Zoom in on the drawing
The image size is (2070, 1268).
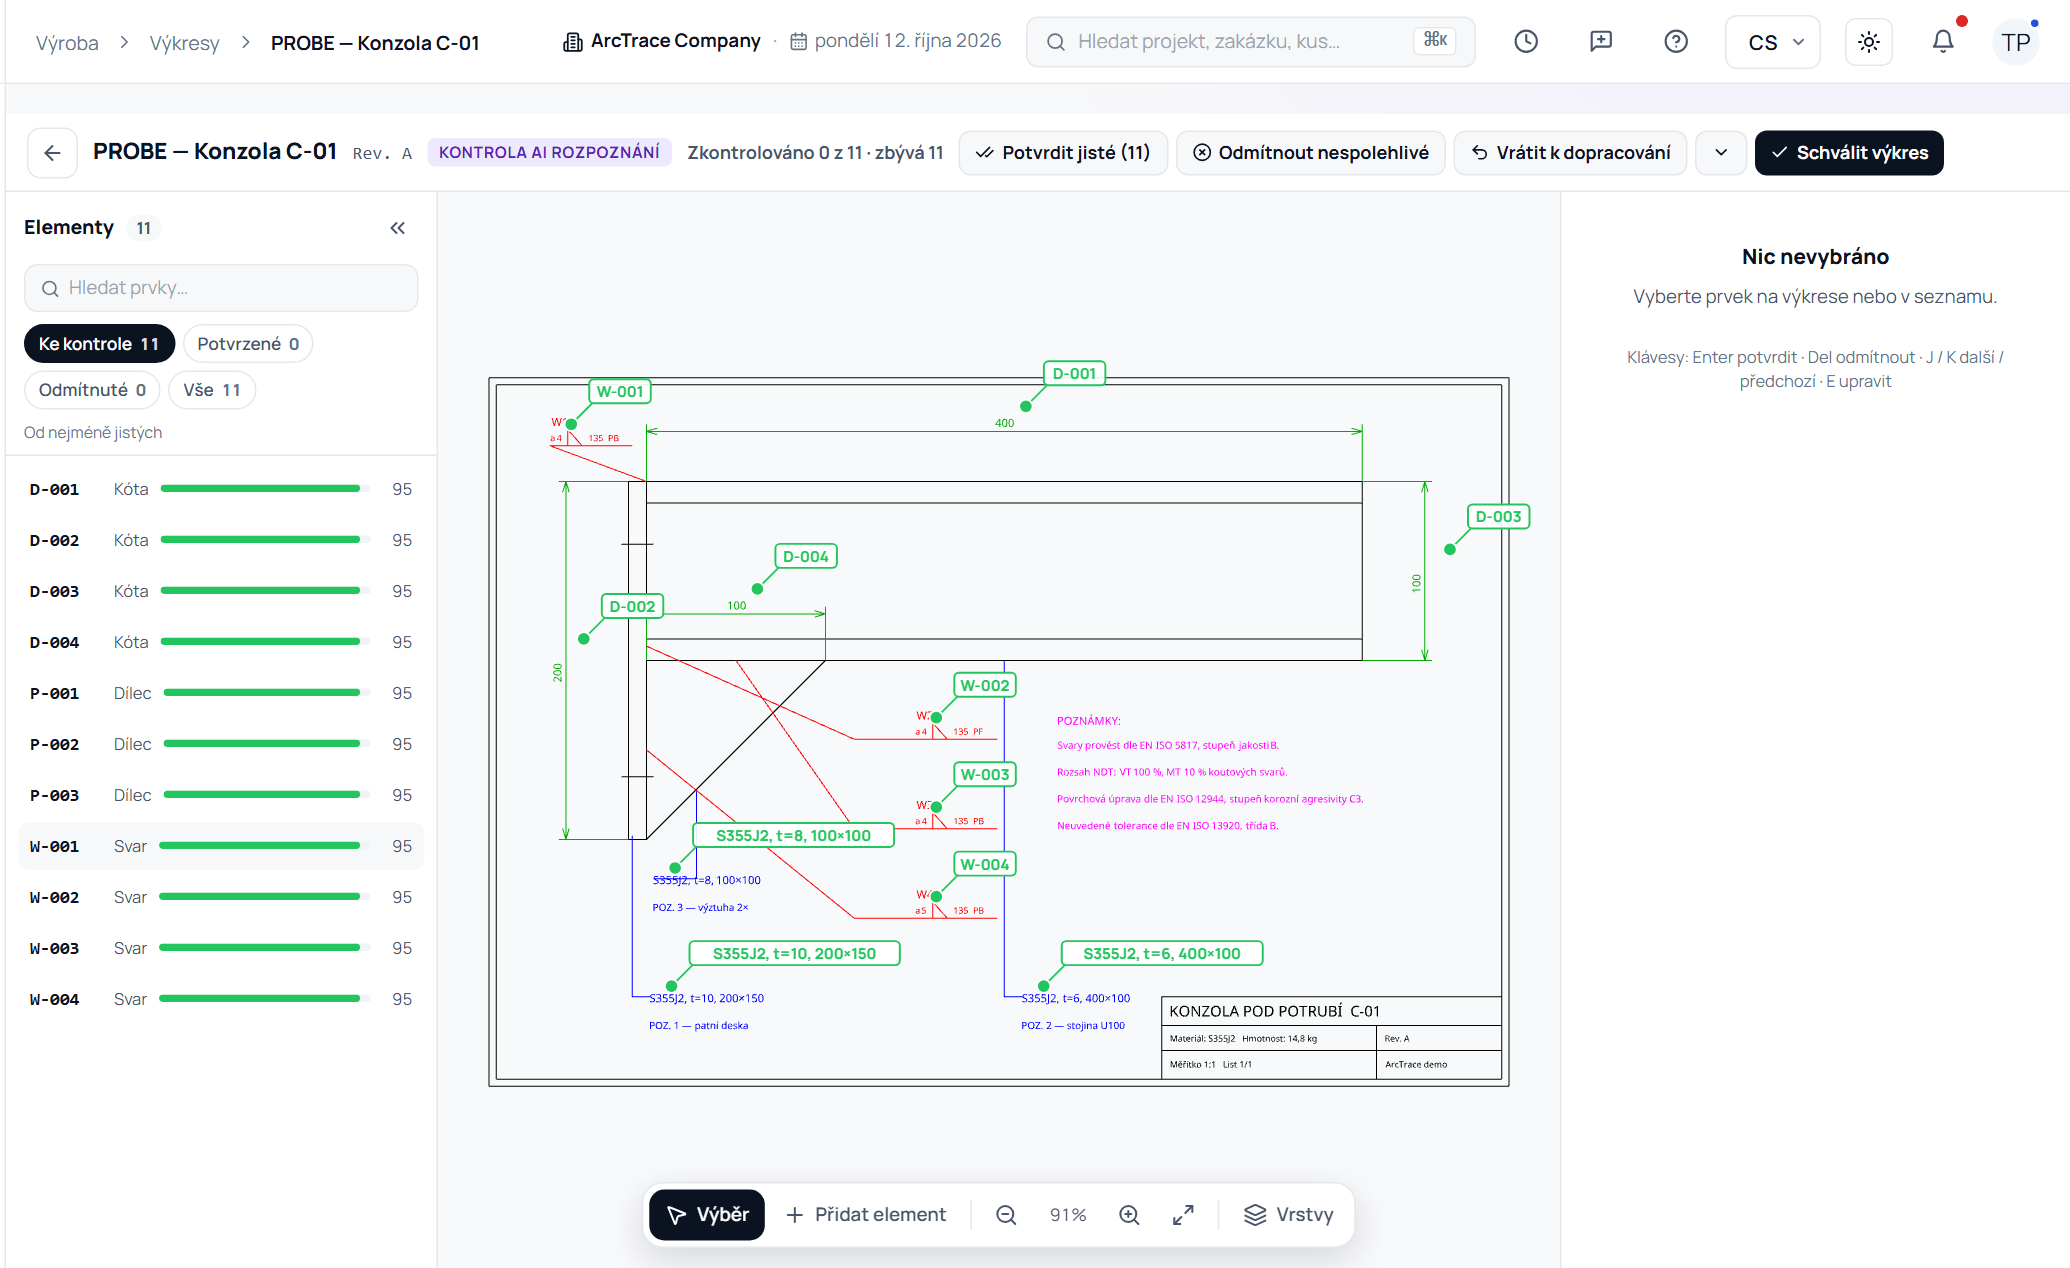[x=1129, y=1214]
